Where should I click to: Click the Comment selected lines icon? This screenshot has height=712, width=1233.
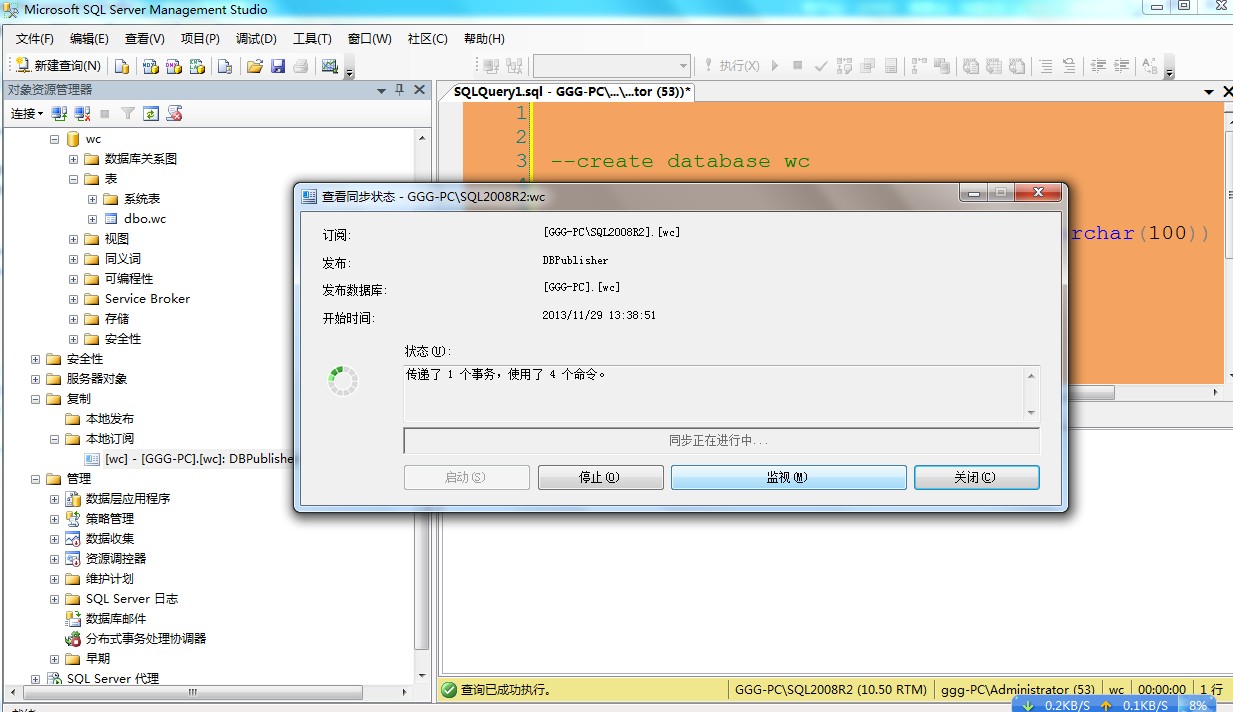point(1045,66)
